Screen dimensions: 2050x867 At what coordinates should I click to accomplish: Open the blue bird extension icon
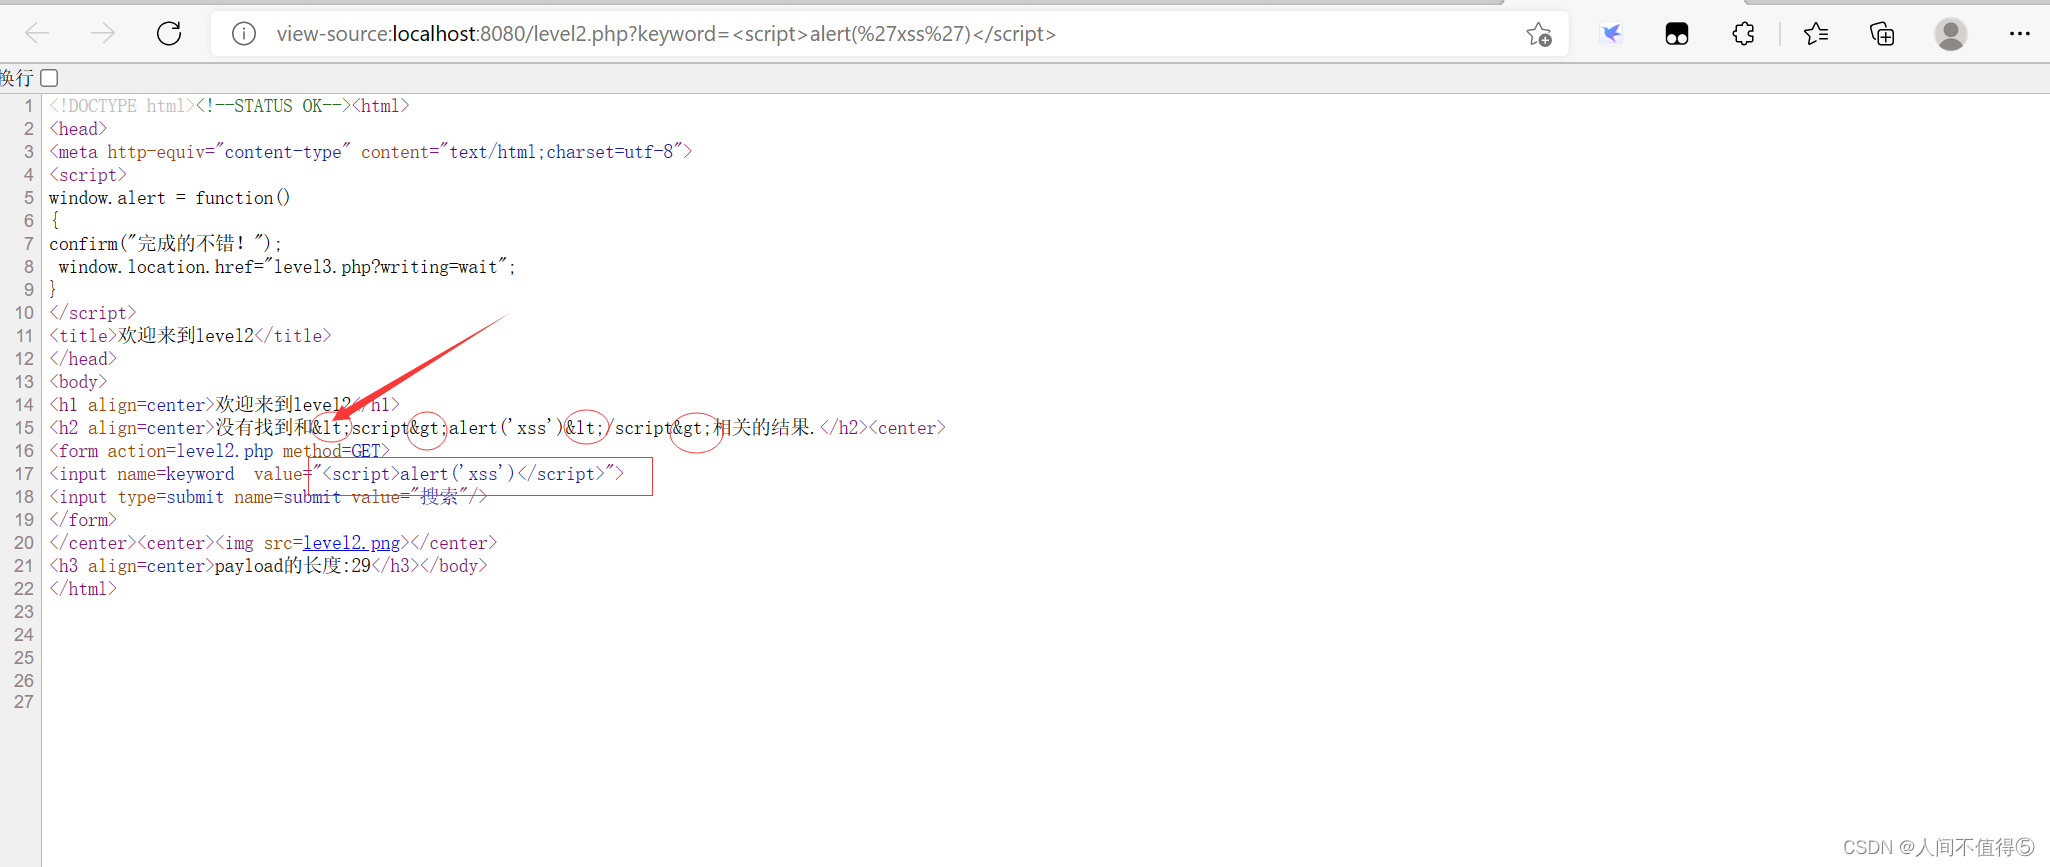tap(1611, 34)
